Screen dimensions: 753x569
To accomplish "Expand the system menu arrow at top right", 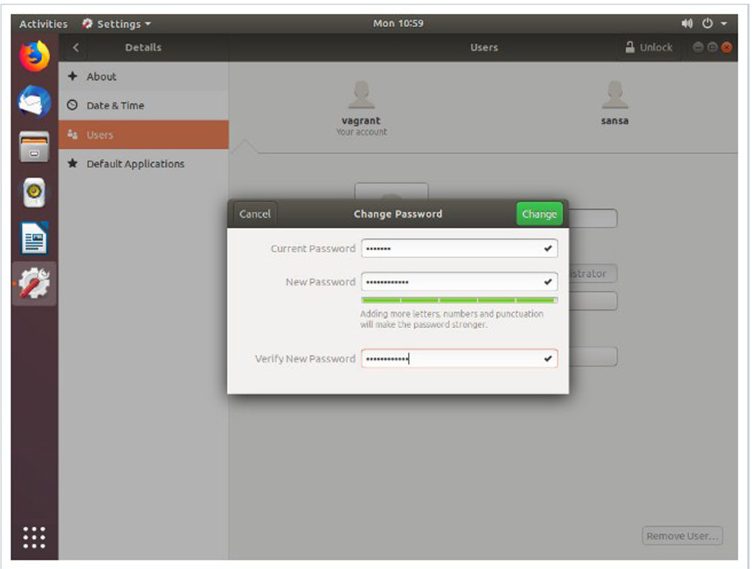I will point(724,23).
